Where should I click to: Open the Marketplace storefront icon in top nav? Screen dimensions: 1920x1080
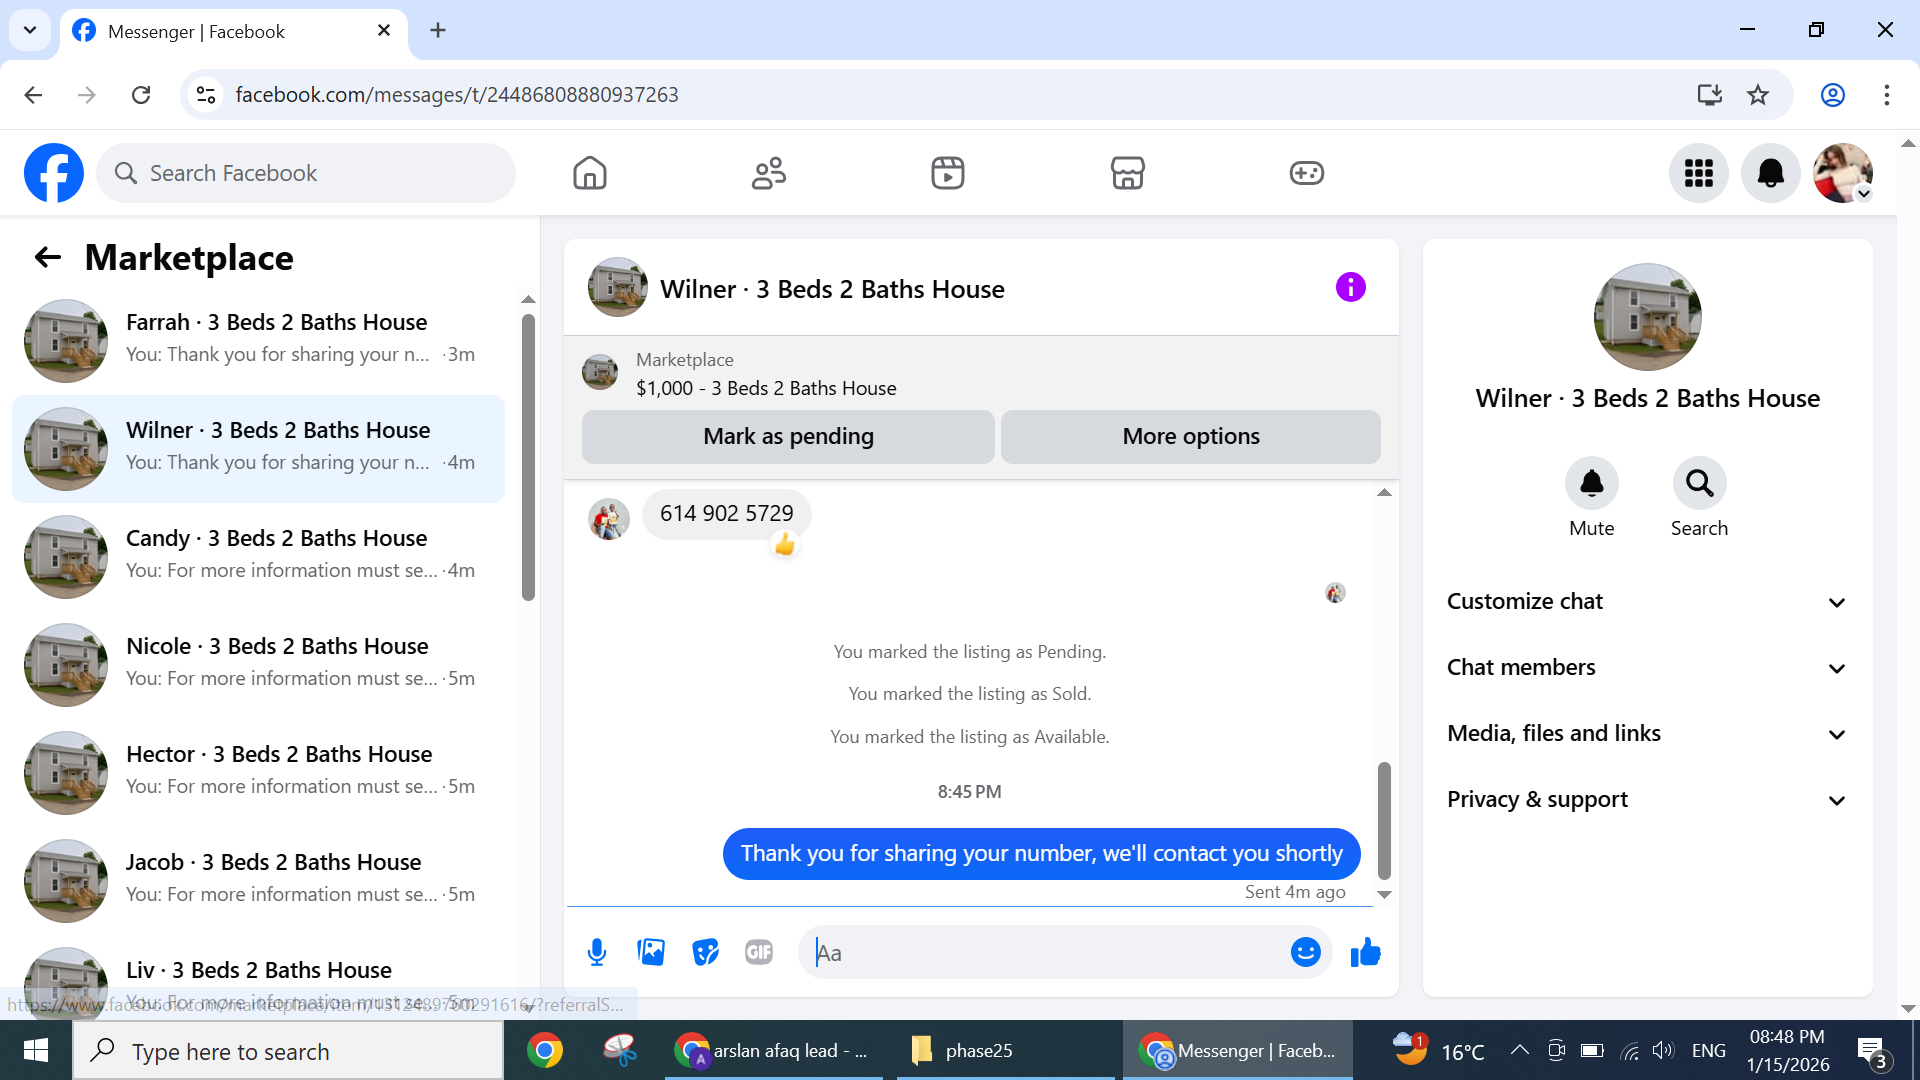click(1127, 173)
